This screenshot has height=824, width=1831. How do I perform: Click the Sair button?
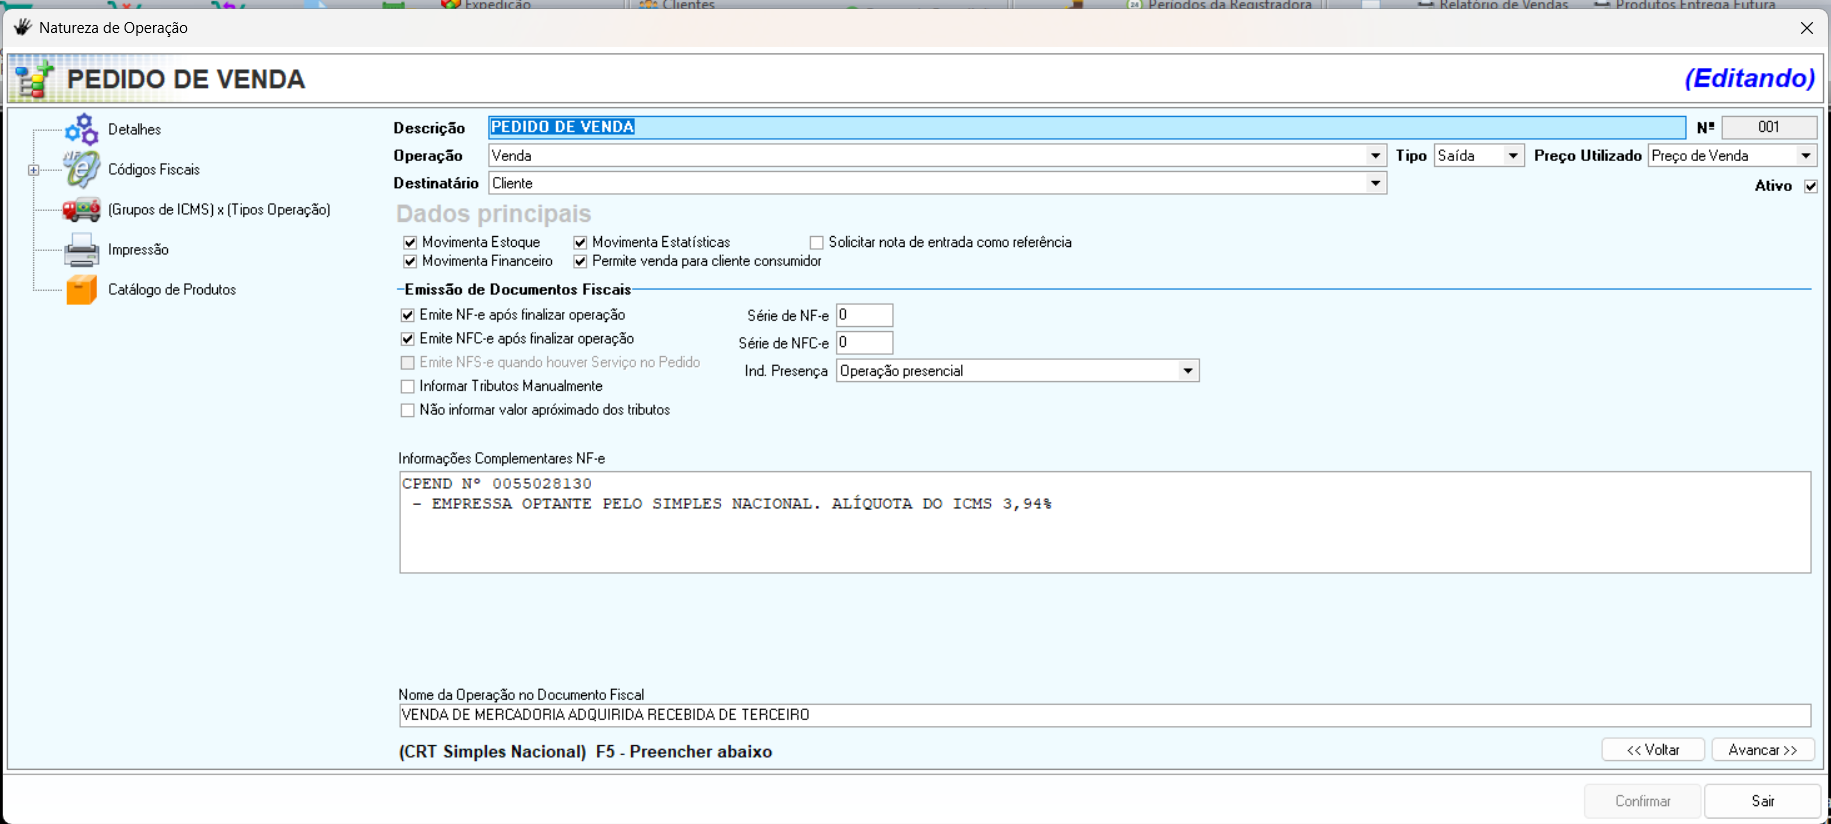pos(1762,801)
